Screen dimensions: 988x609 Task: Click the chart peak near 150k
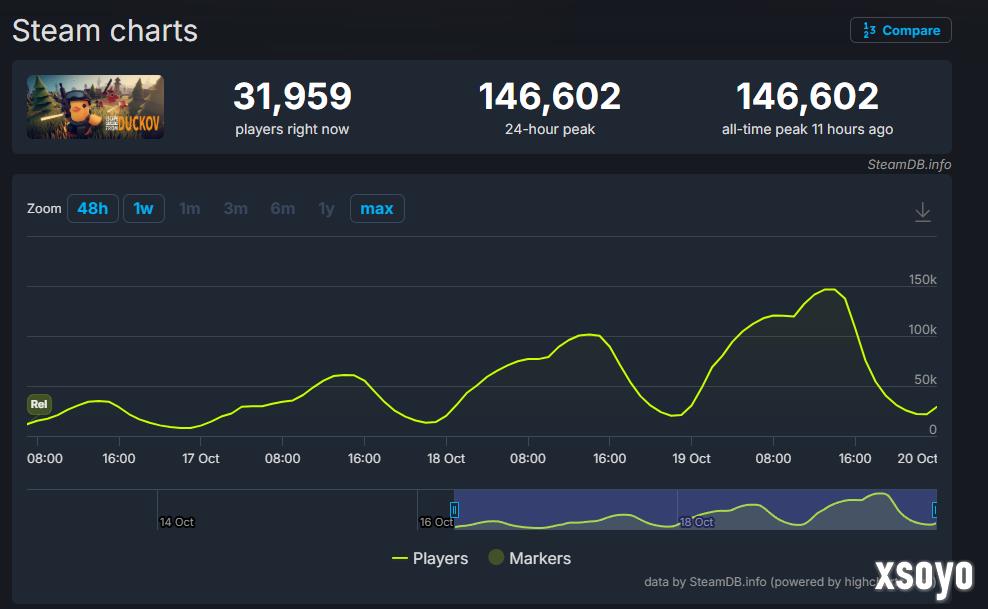[829, 289]
